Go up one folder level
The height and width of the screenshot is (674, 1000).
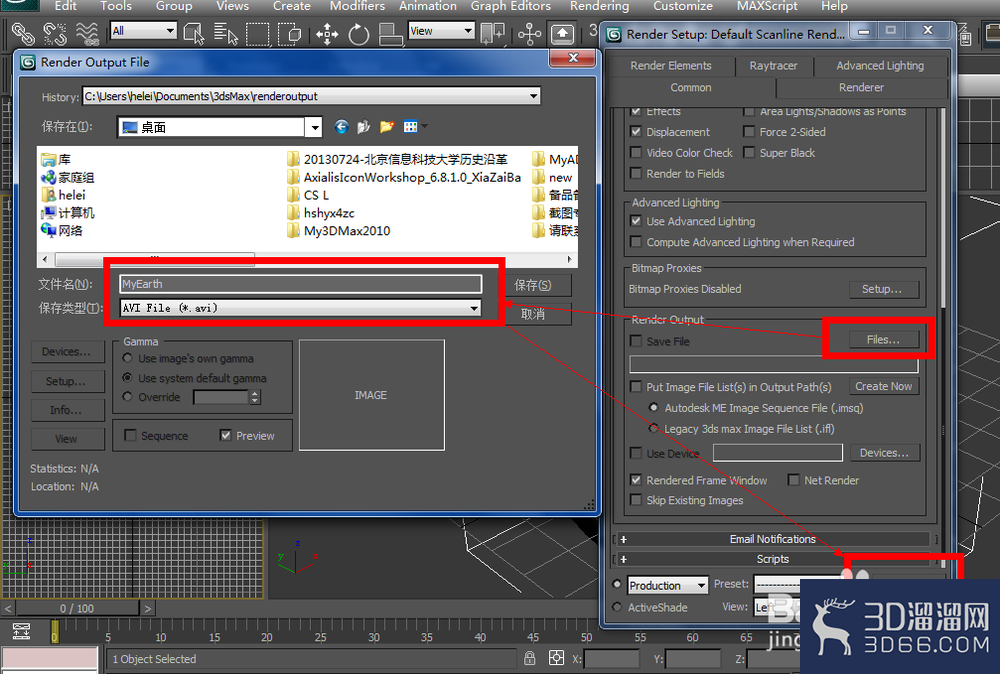[x=364, y=127]
